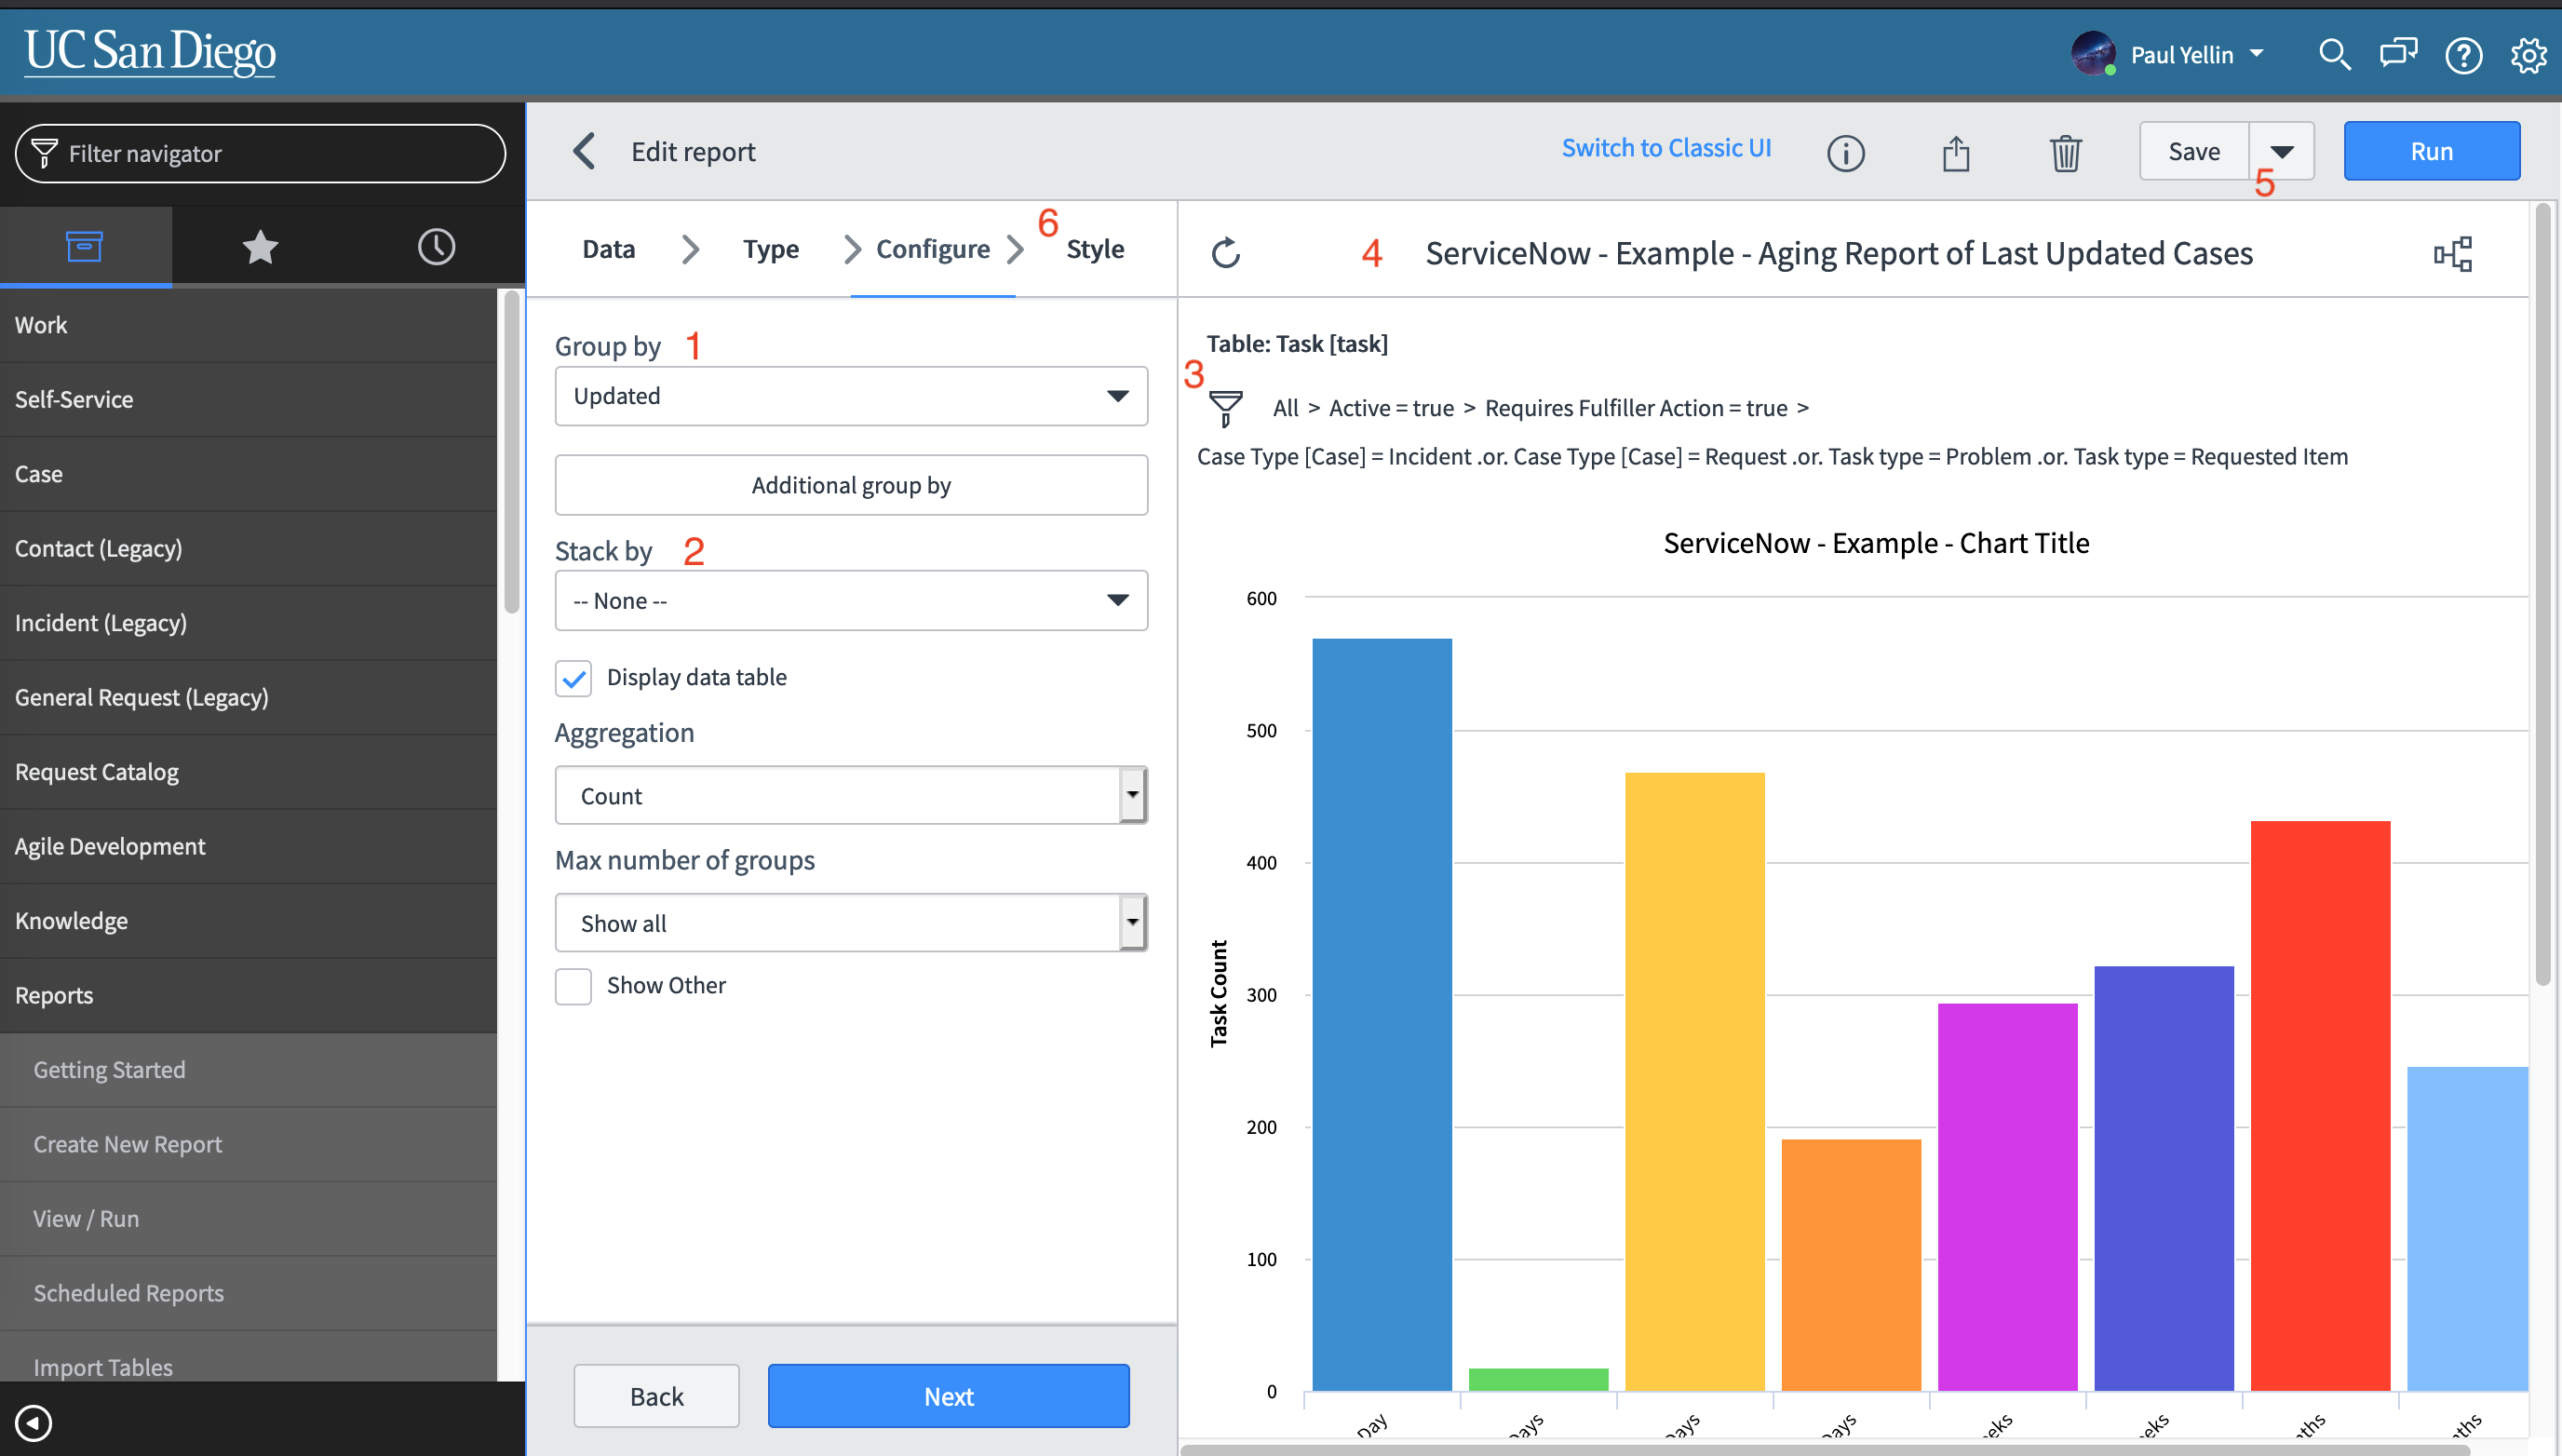This screenshot has height=1456, width=2562.
Task: Click the tall blue chart bar
Action: click(x=1382, y=1014)
